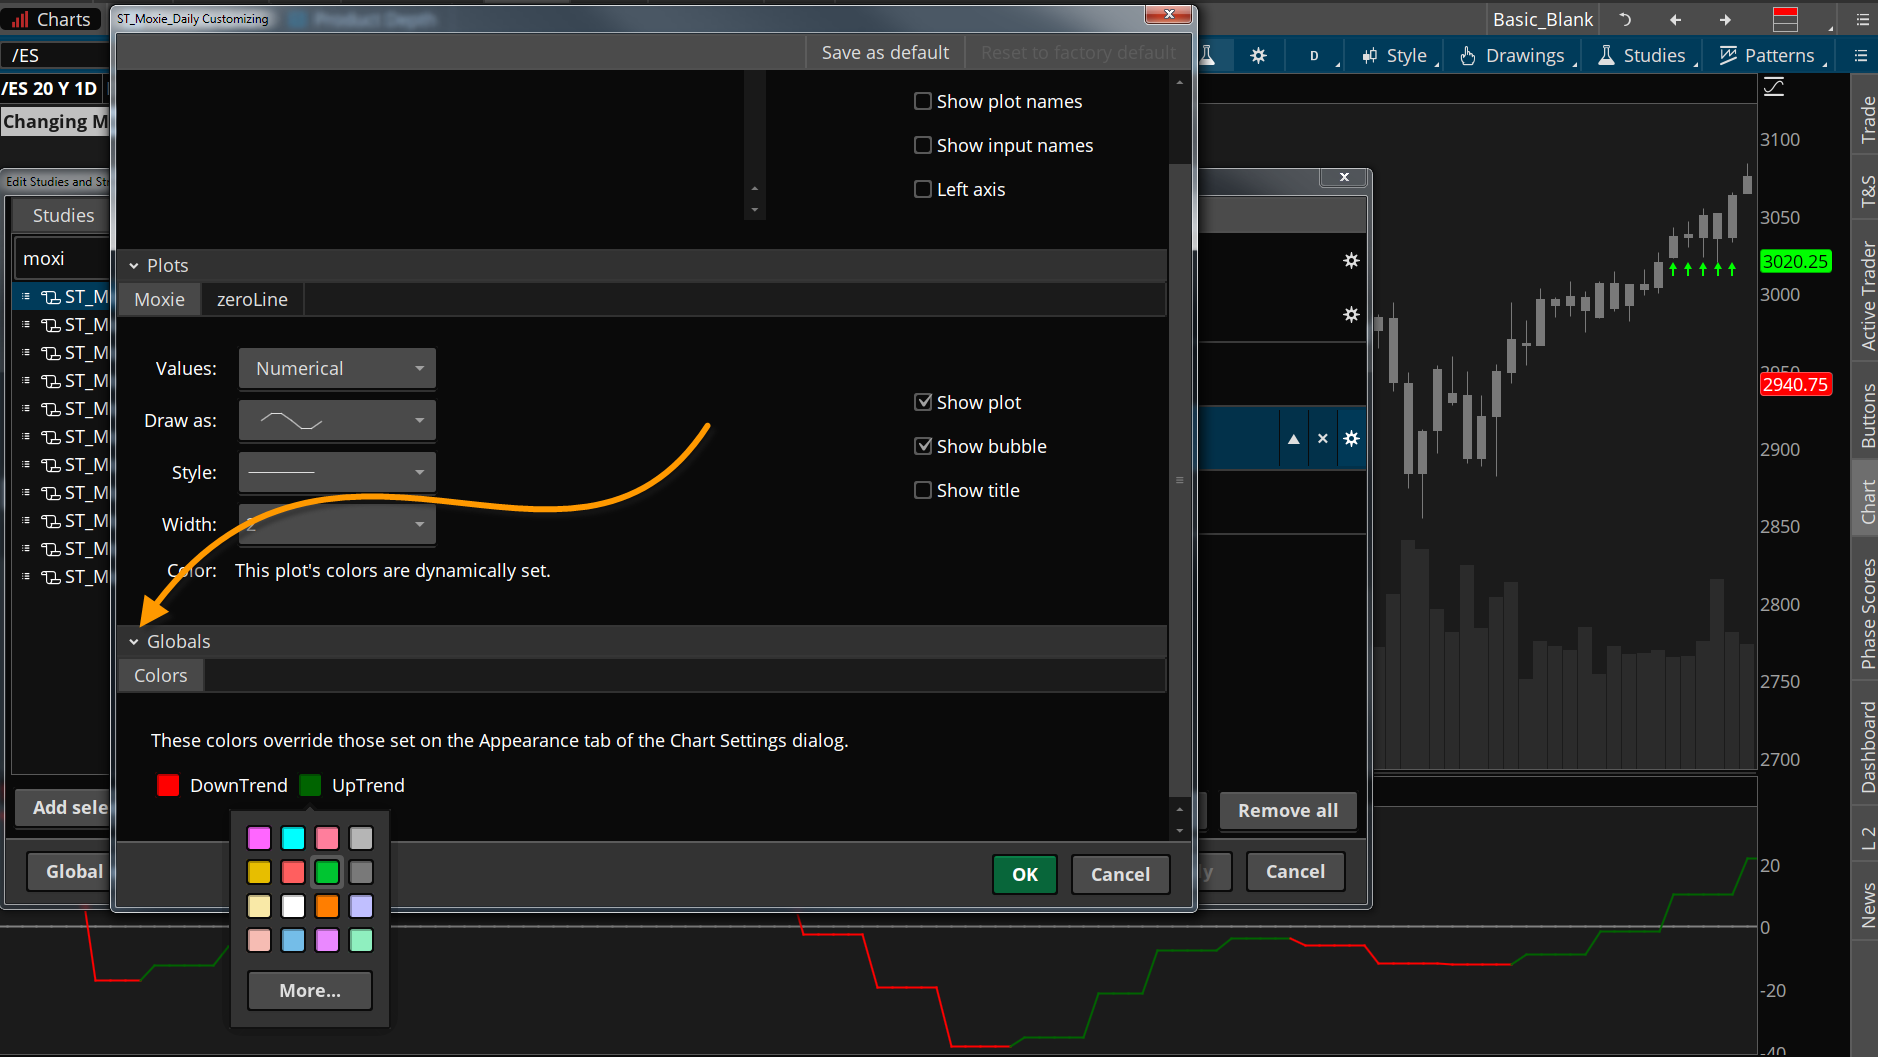Open the Draw as dropdown
Viewport: 1878px width, 1057px height.
(x=337, y=420)
